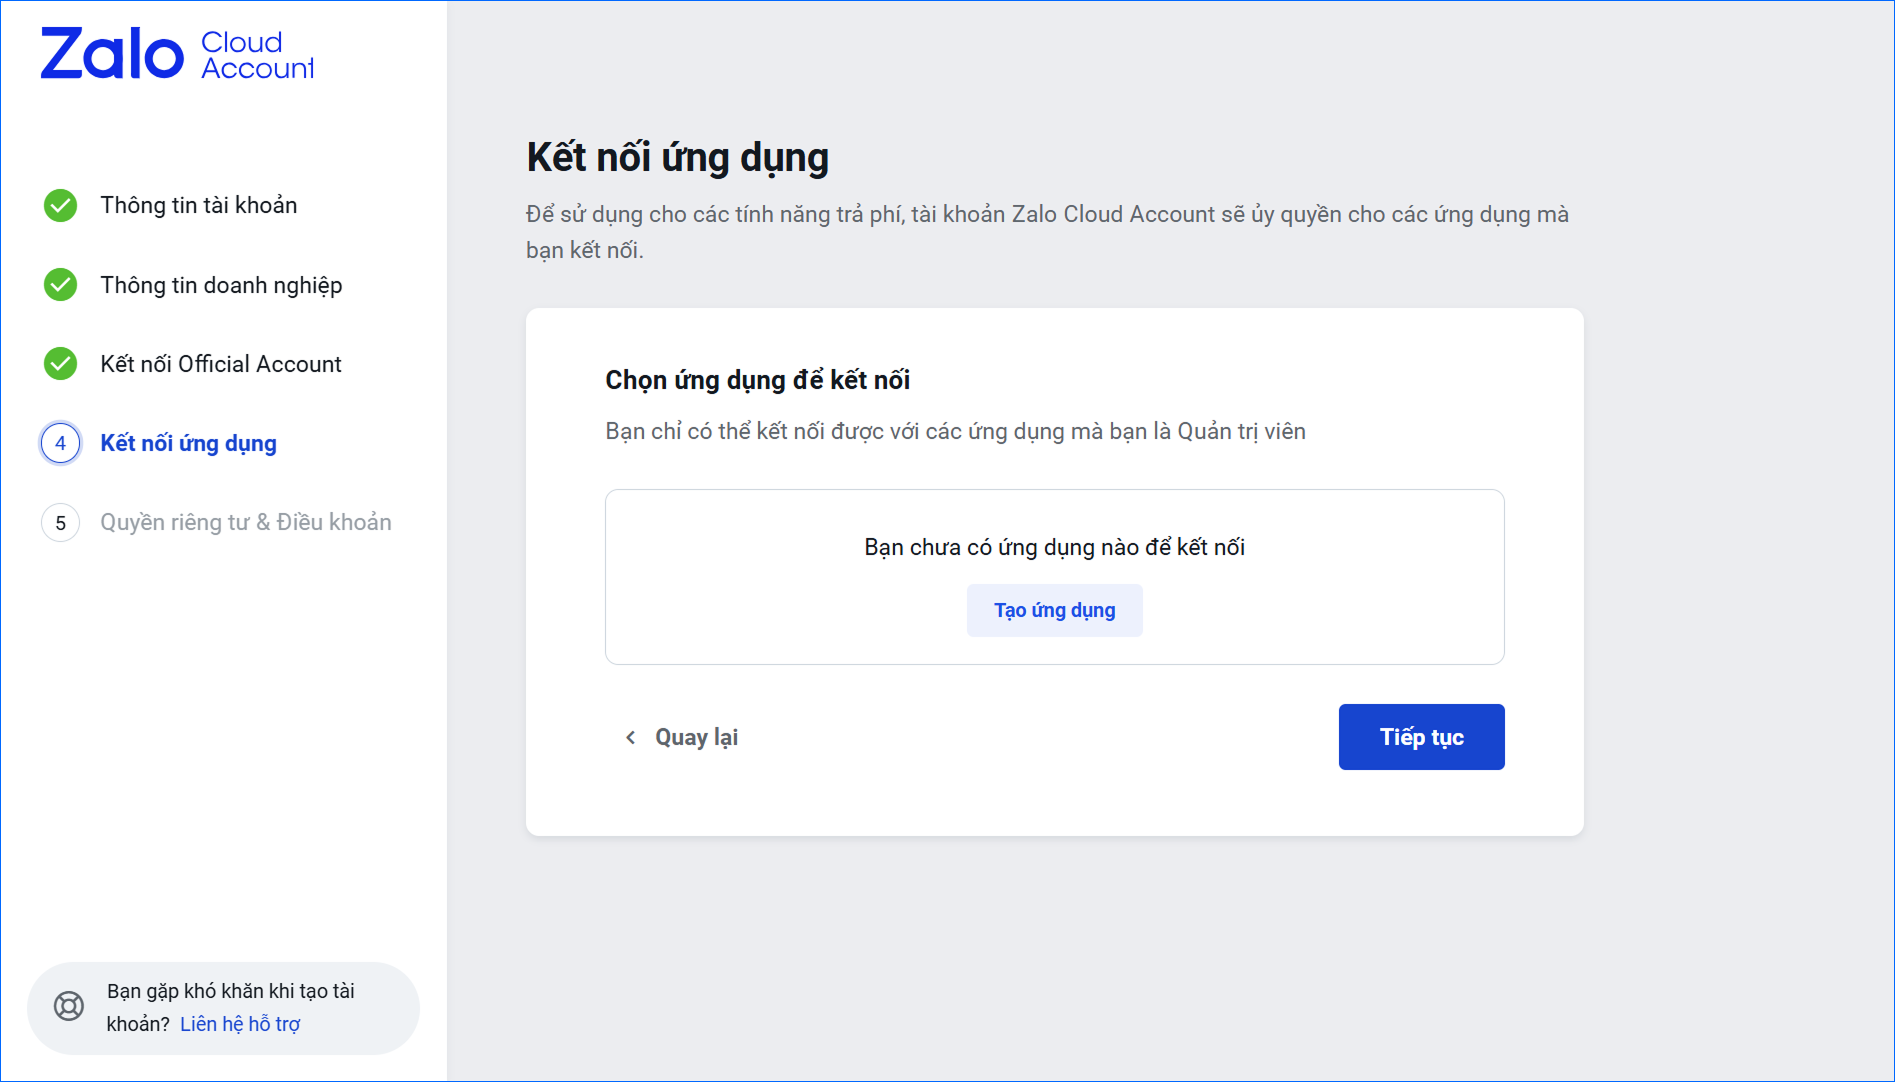Click the green checkmark for Thông tin doanh nghiệp

pos(61,285)
